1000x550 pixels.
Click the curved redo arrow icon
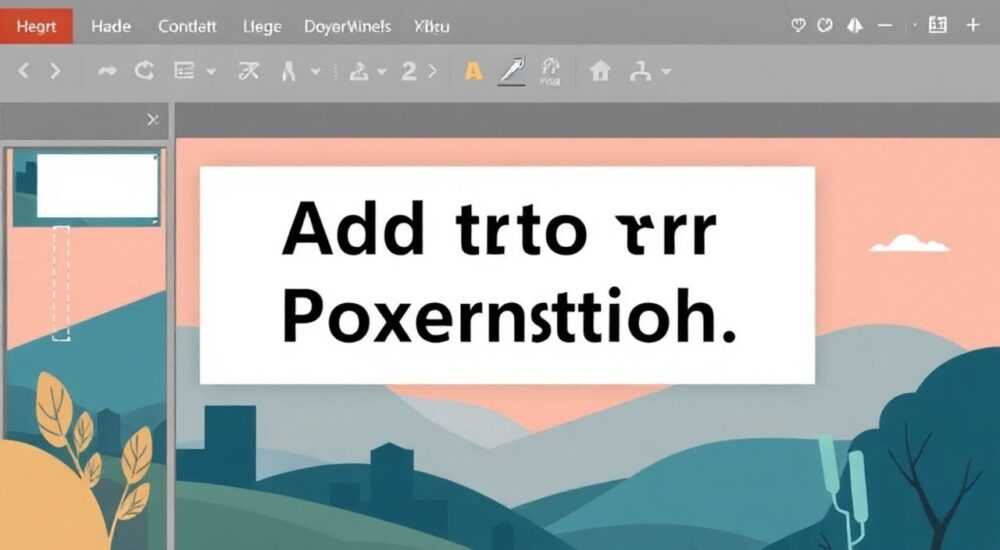107,71
